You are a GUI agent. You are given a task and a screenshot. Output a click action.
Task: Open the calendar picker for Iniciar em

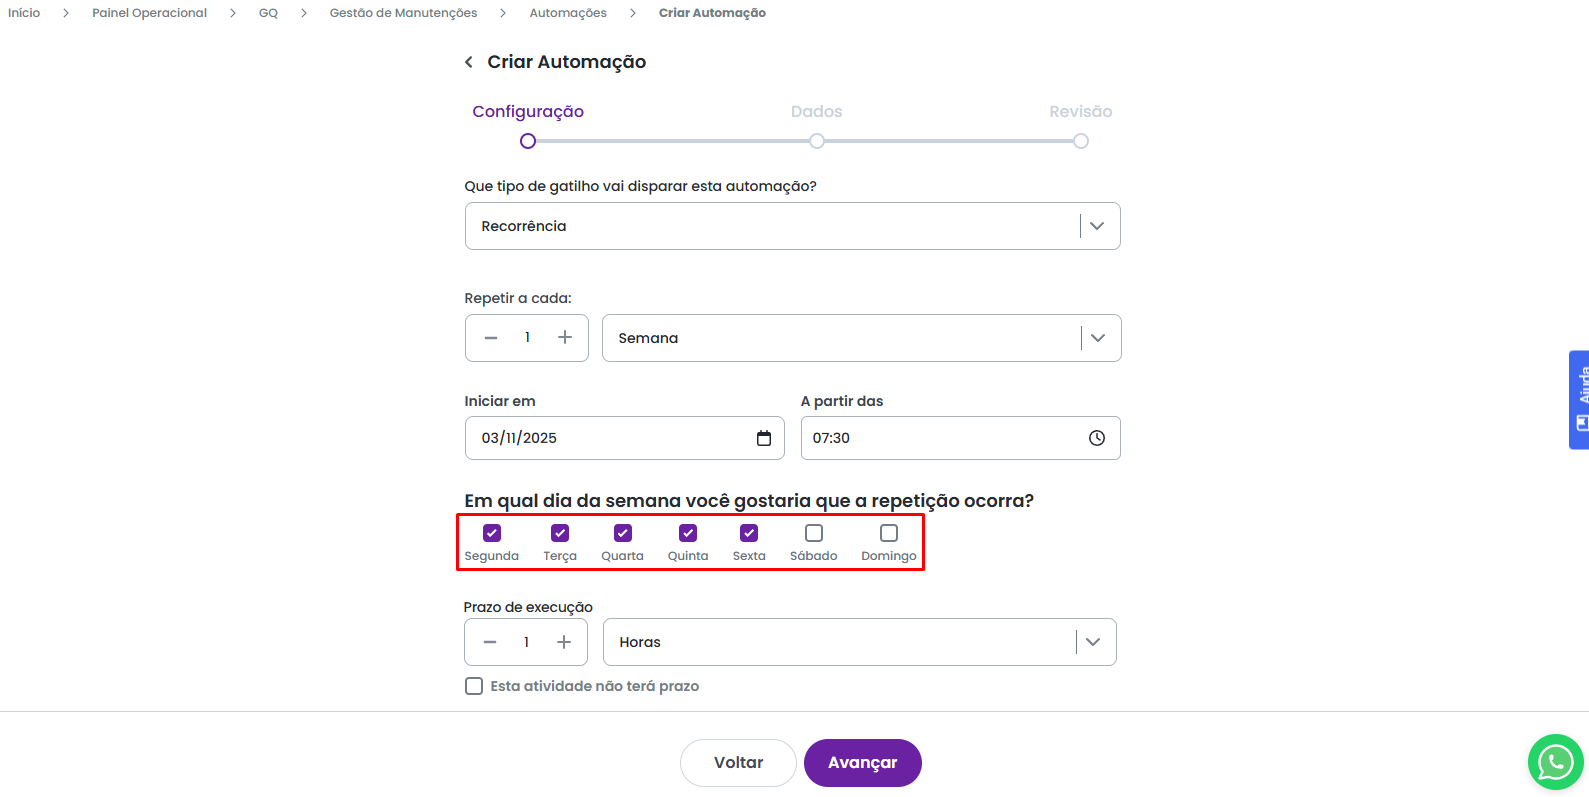coord(764,438)
